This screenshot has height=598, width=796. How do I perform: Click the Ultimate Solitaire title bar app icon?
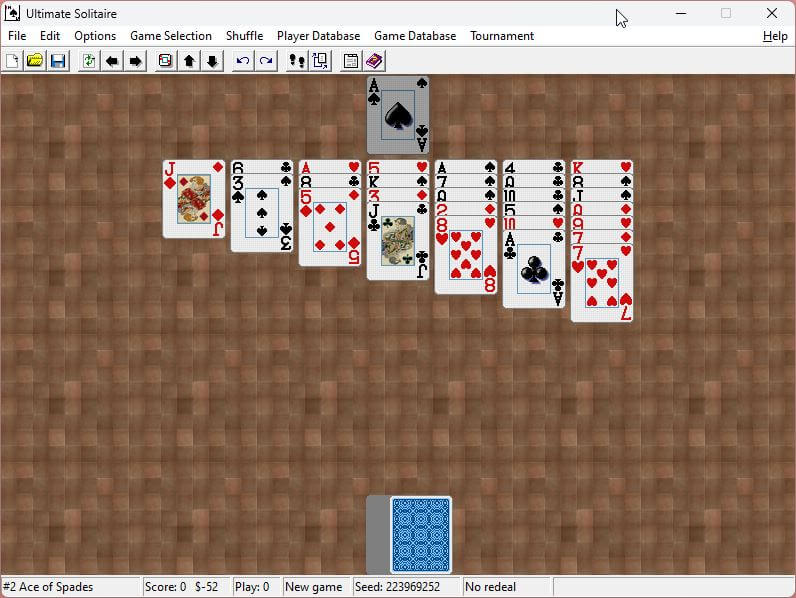12,13
